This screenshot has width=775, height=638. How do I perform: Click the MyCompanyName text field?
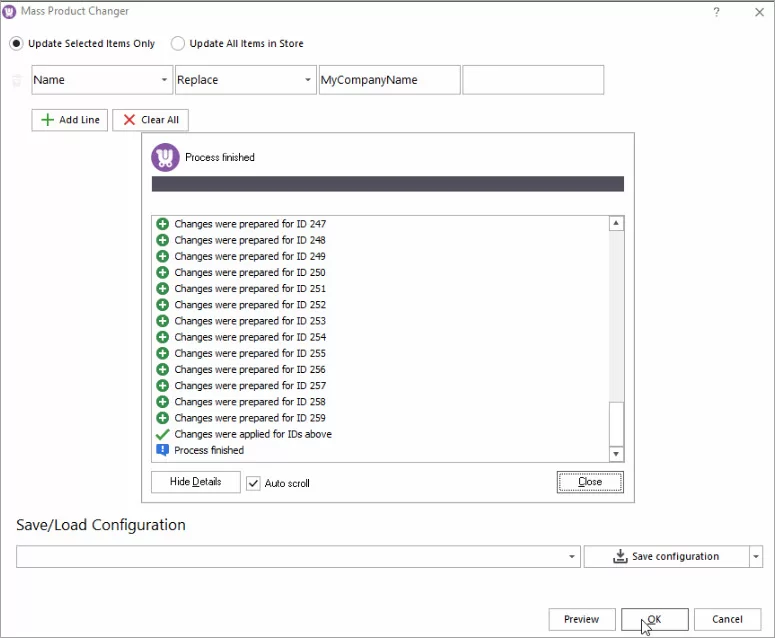389,80
